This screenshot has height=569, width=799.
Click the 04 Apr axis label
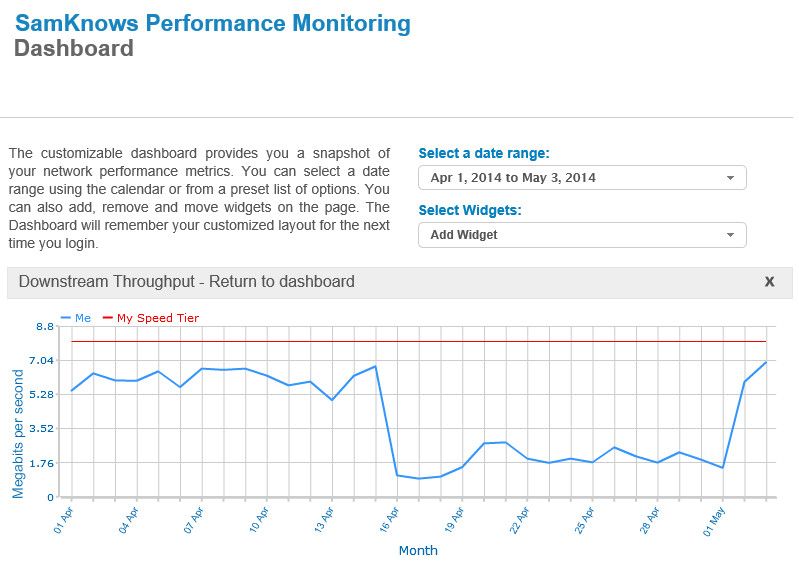[x=128, y=520]
